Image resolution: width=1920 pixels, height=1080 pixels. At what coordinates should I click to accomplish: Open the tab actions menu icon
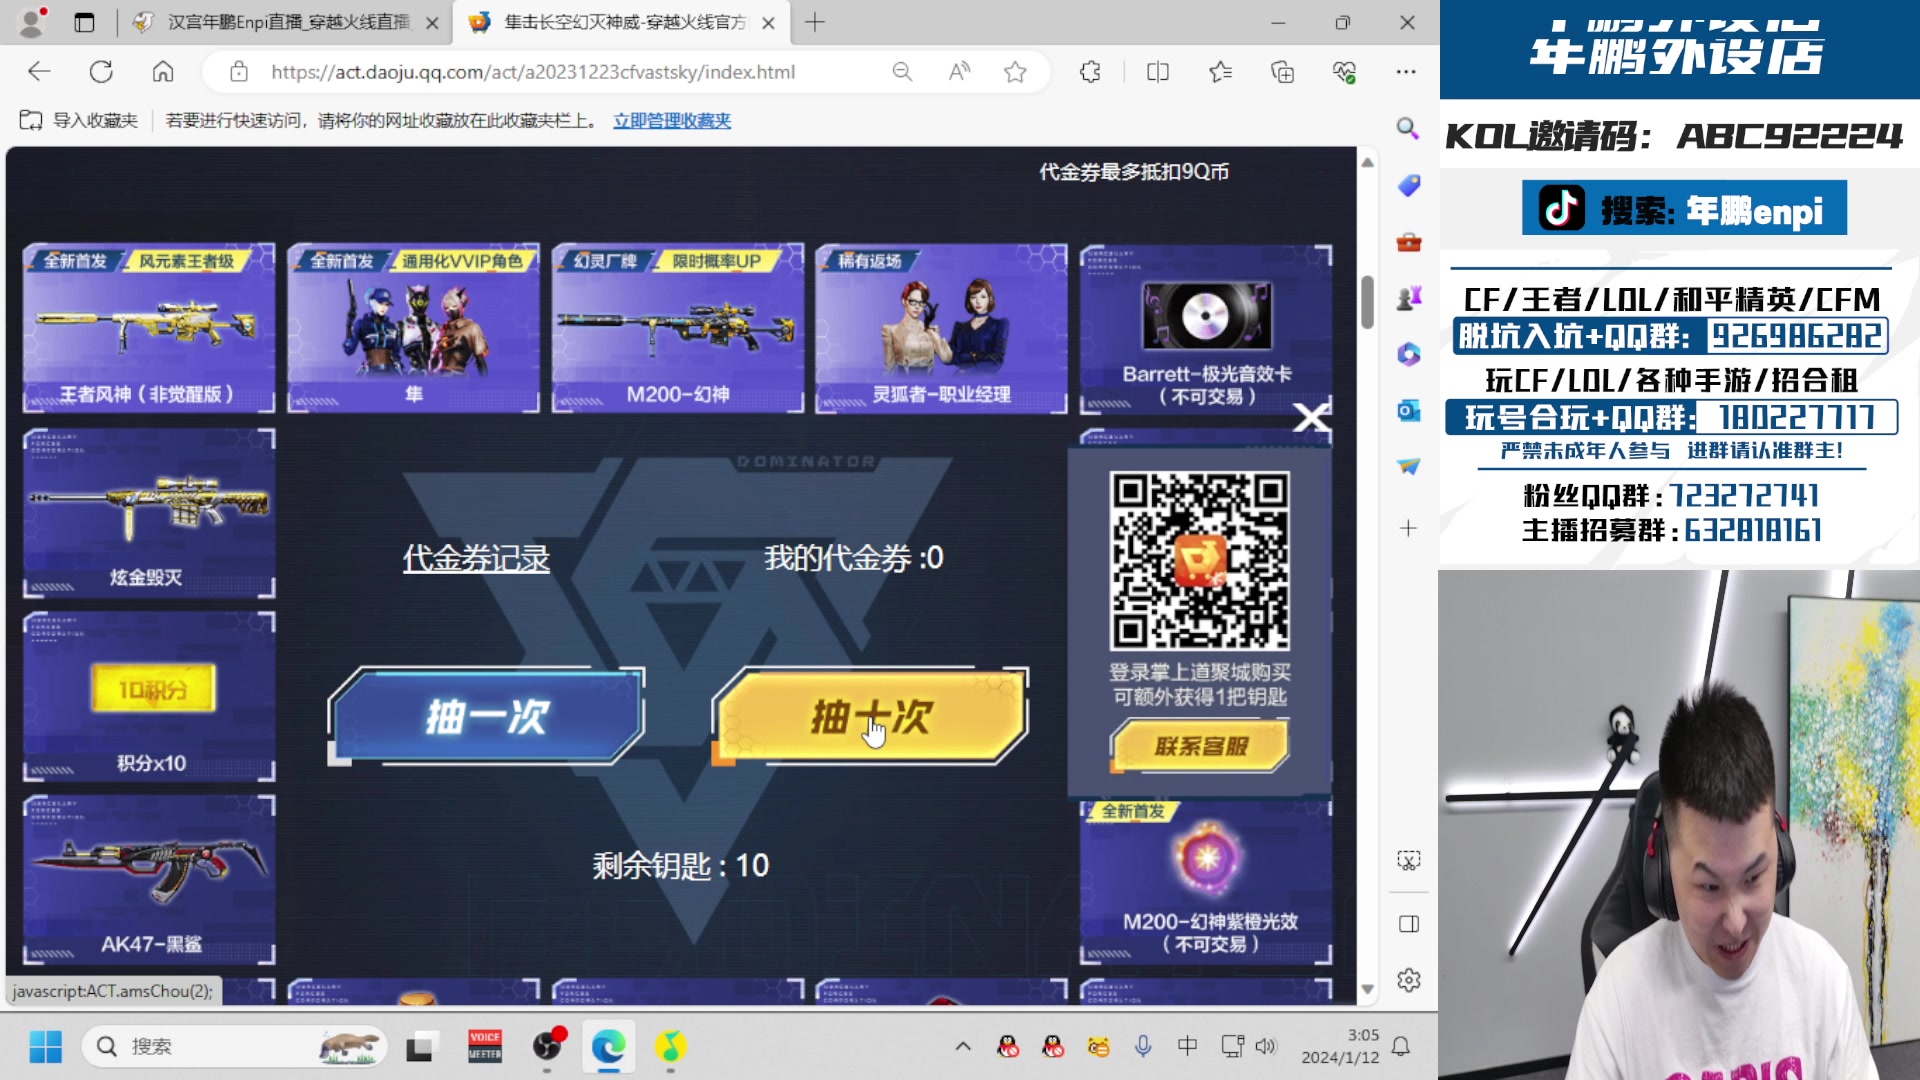84,22
